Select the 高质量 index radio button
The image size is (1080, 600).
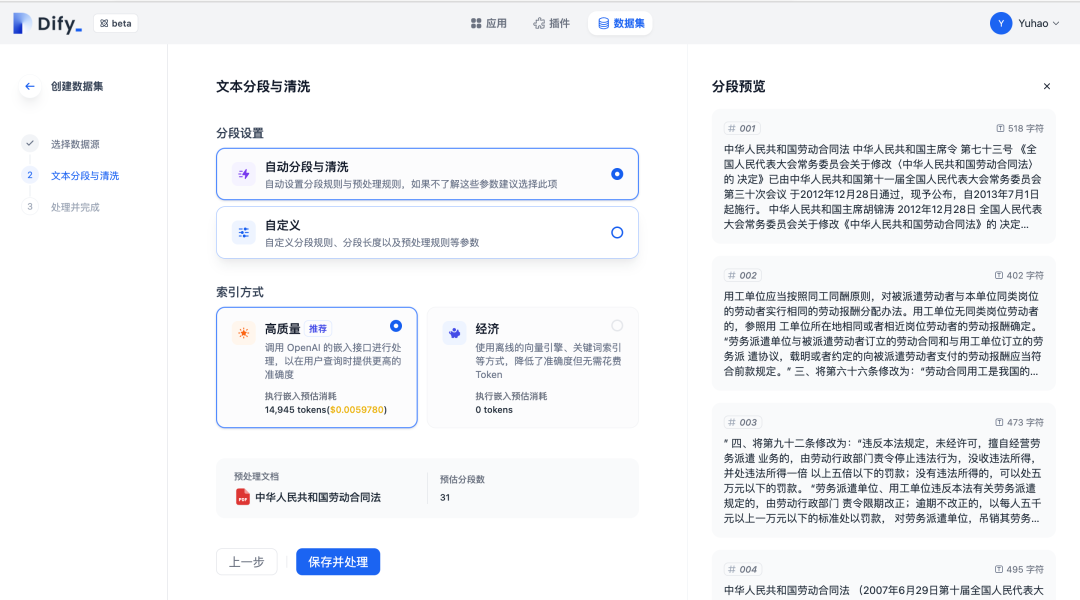pos(396,326)
